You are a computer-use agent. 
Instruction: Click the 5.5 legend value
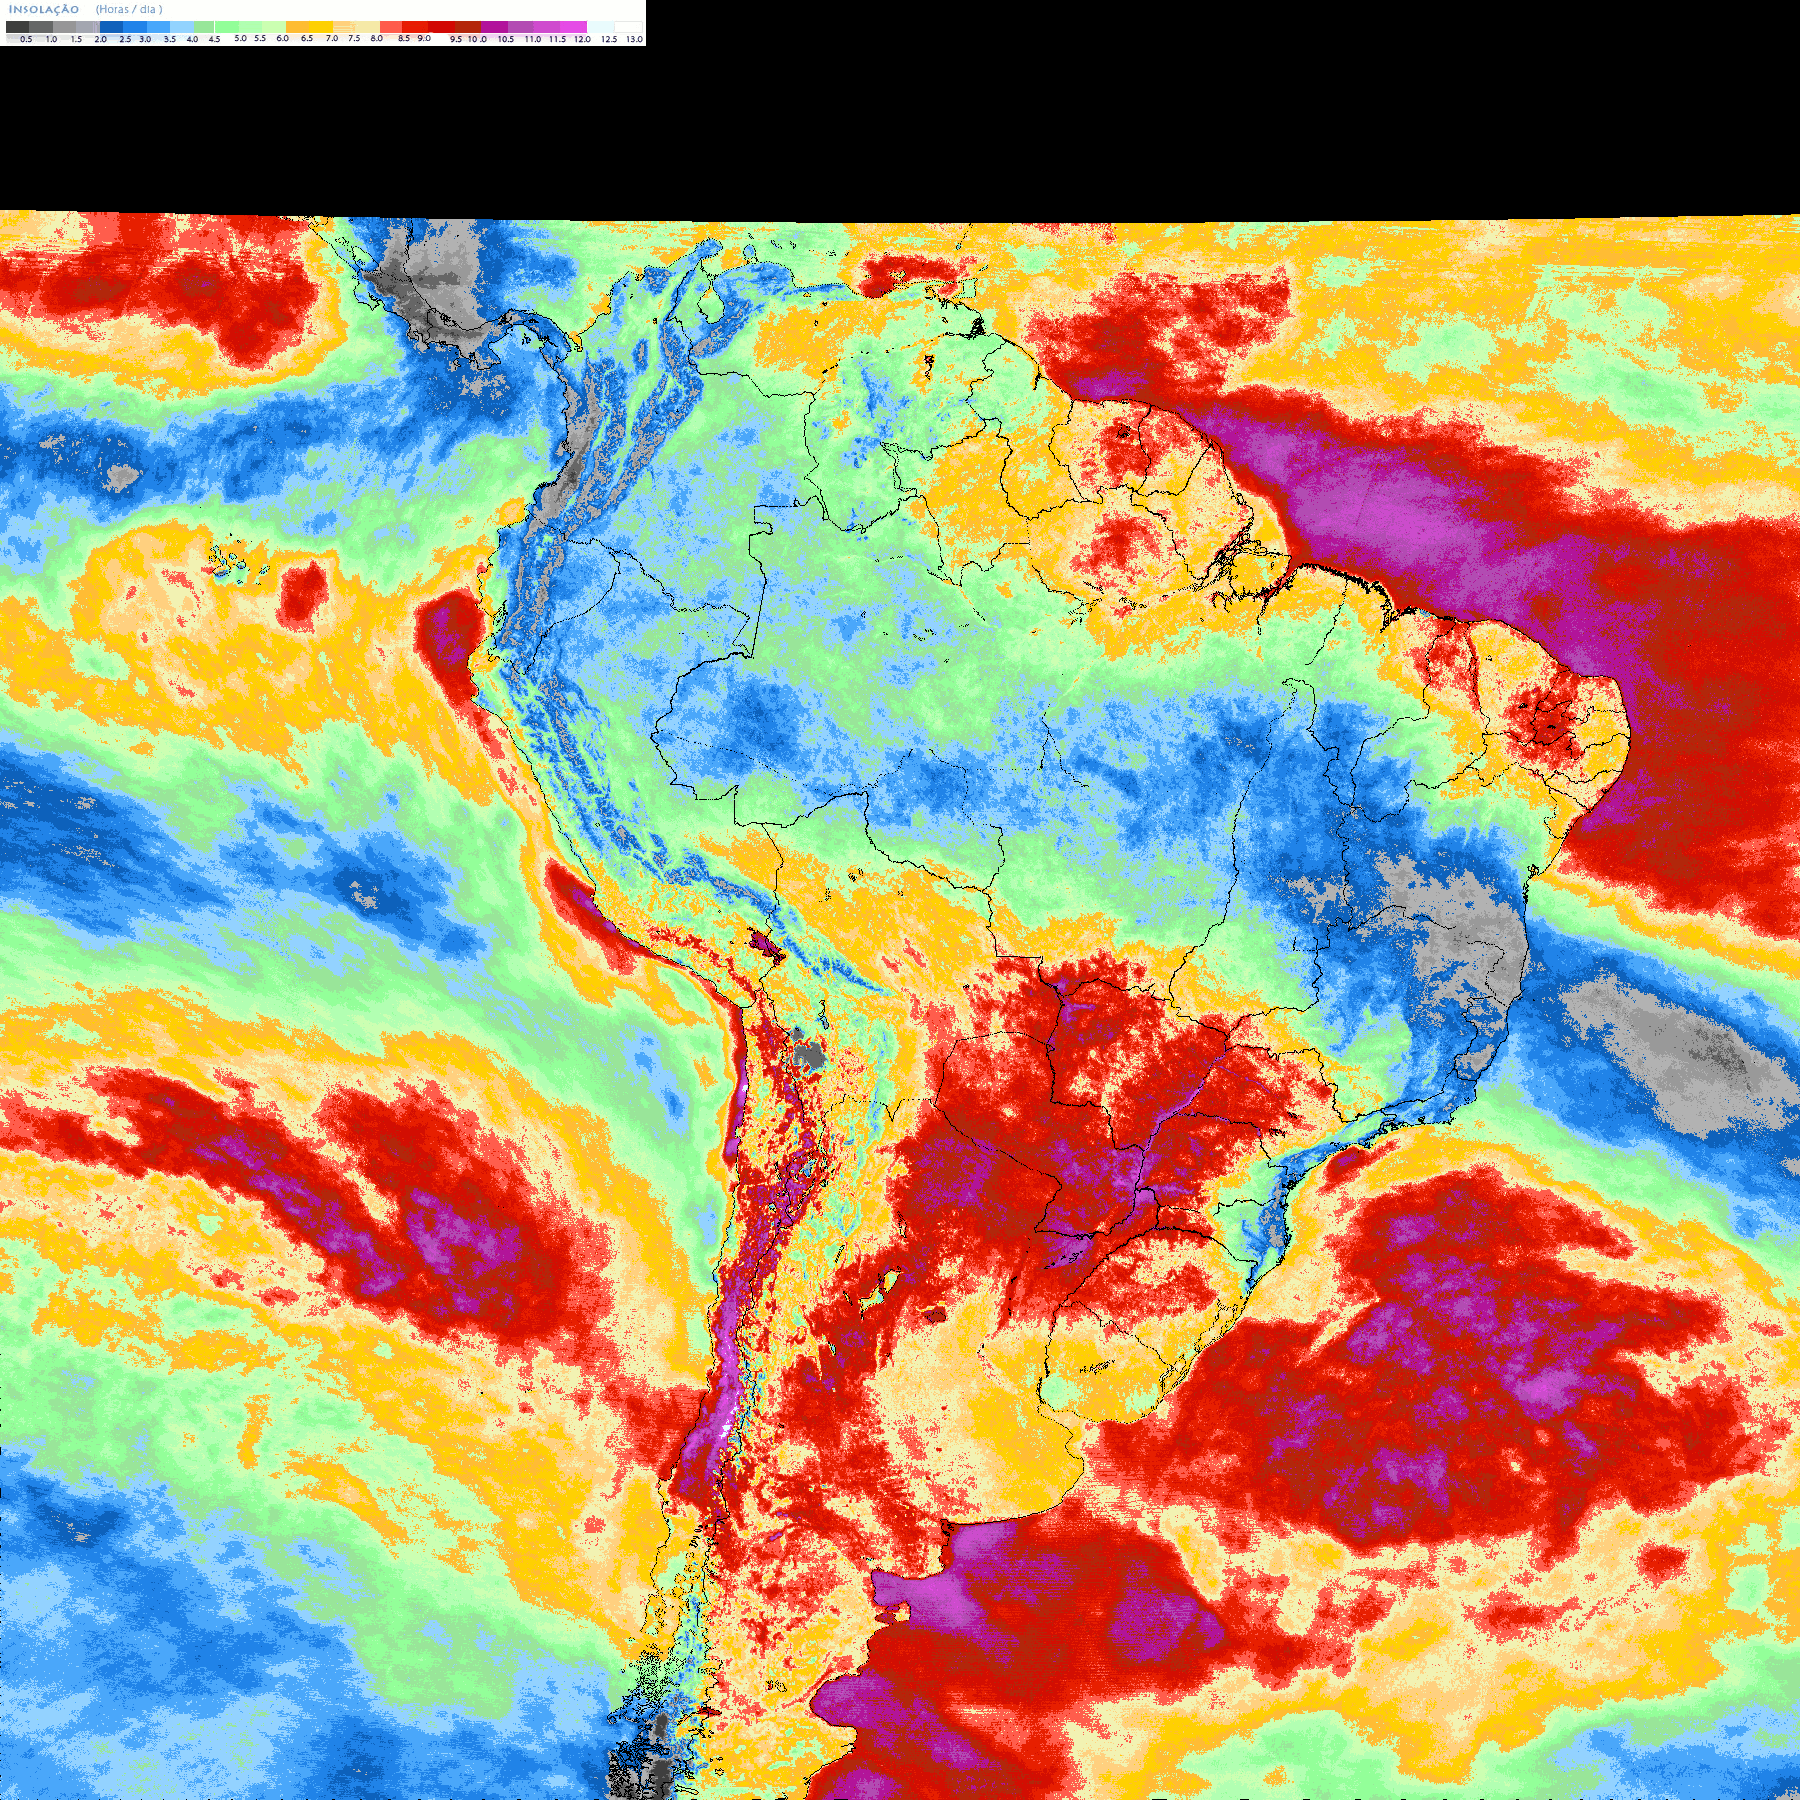pos(260,38)
